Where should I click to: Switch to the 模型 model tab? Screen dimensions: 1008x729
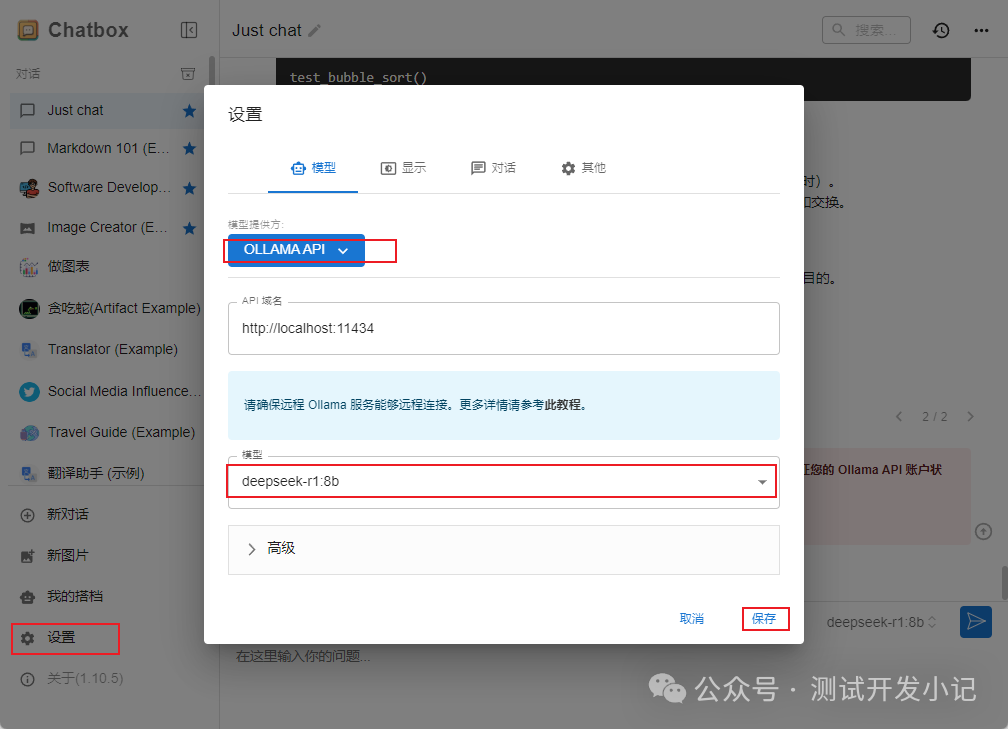point(313,168)
